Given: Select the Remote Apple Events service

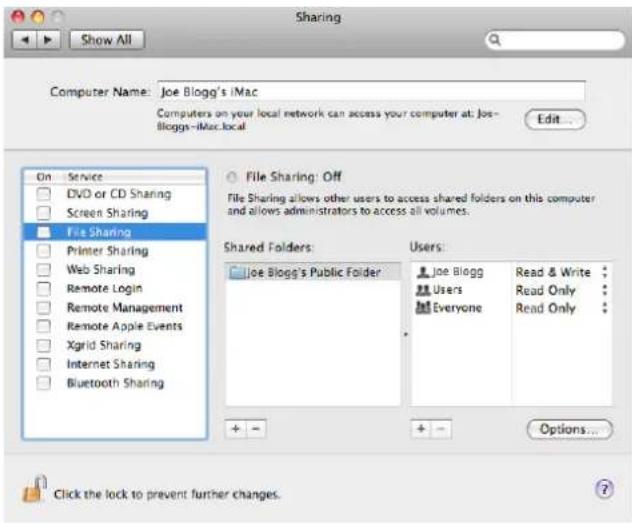Looking at the screenshot, I should coord(115,326).
